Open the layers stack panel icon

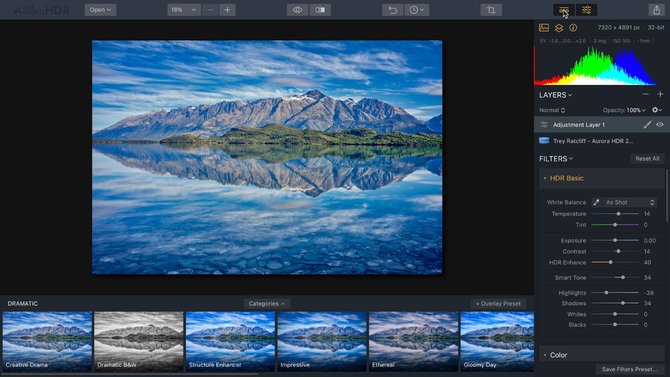[x=558, y=28]
